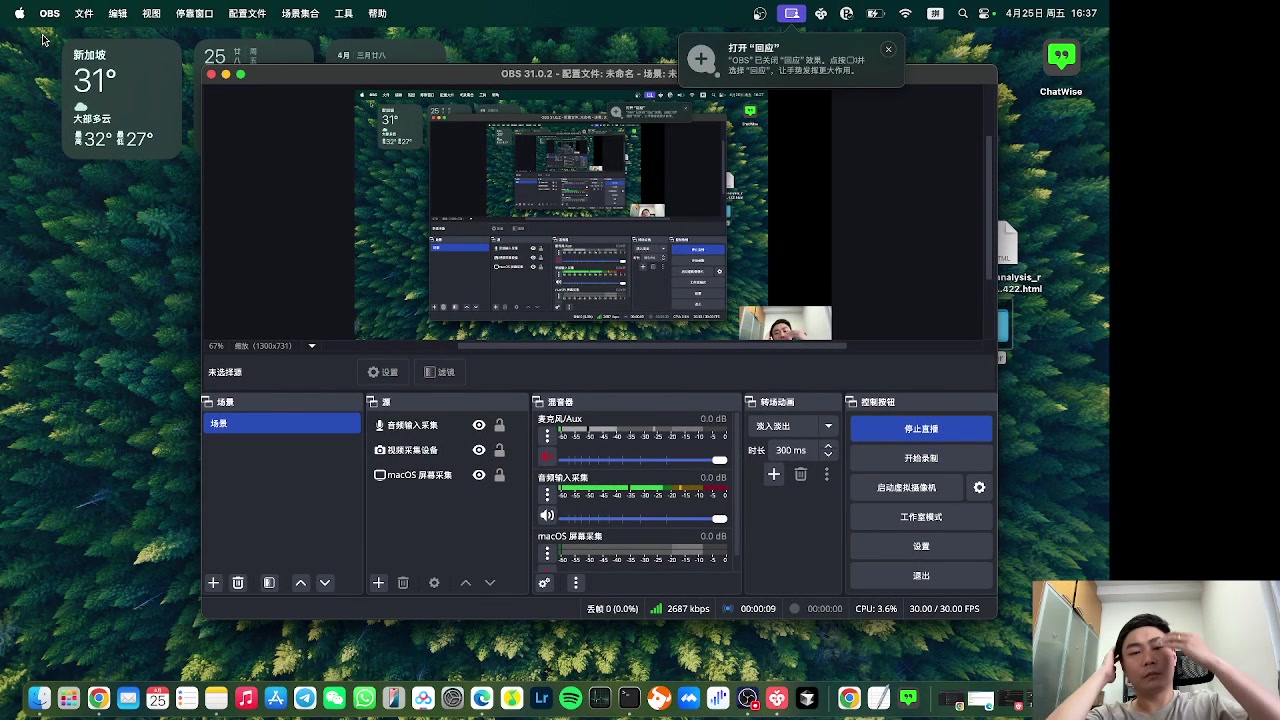Click the 停止直播 button
Image resolution: width=1280 pixels, height=720 pixels.
coord(921,429)
